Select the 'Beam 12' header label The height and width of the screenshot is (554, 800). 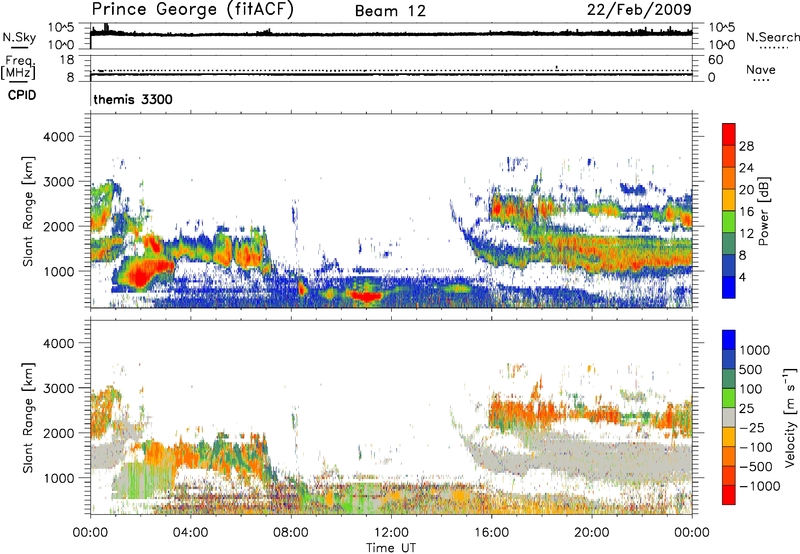390,11
